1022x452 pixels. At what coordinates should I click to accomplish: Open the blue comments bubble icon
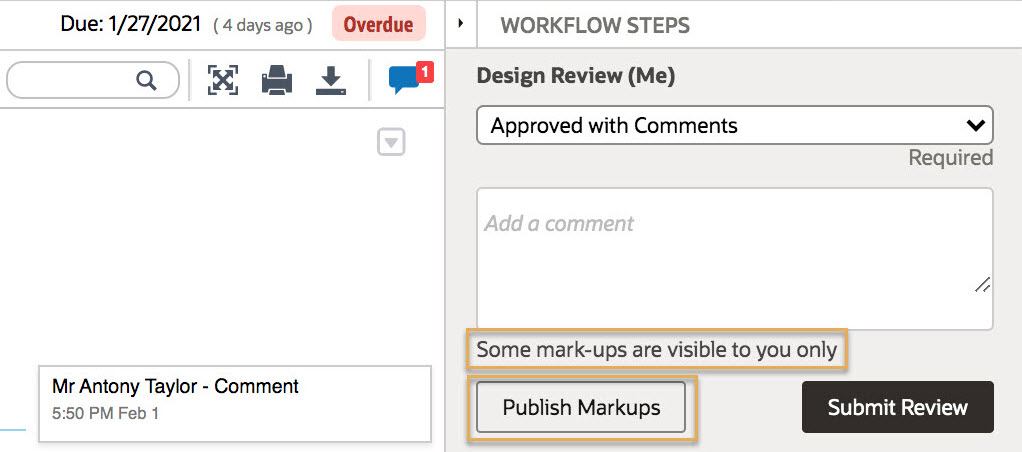pos(403,81)
